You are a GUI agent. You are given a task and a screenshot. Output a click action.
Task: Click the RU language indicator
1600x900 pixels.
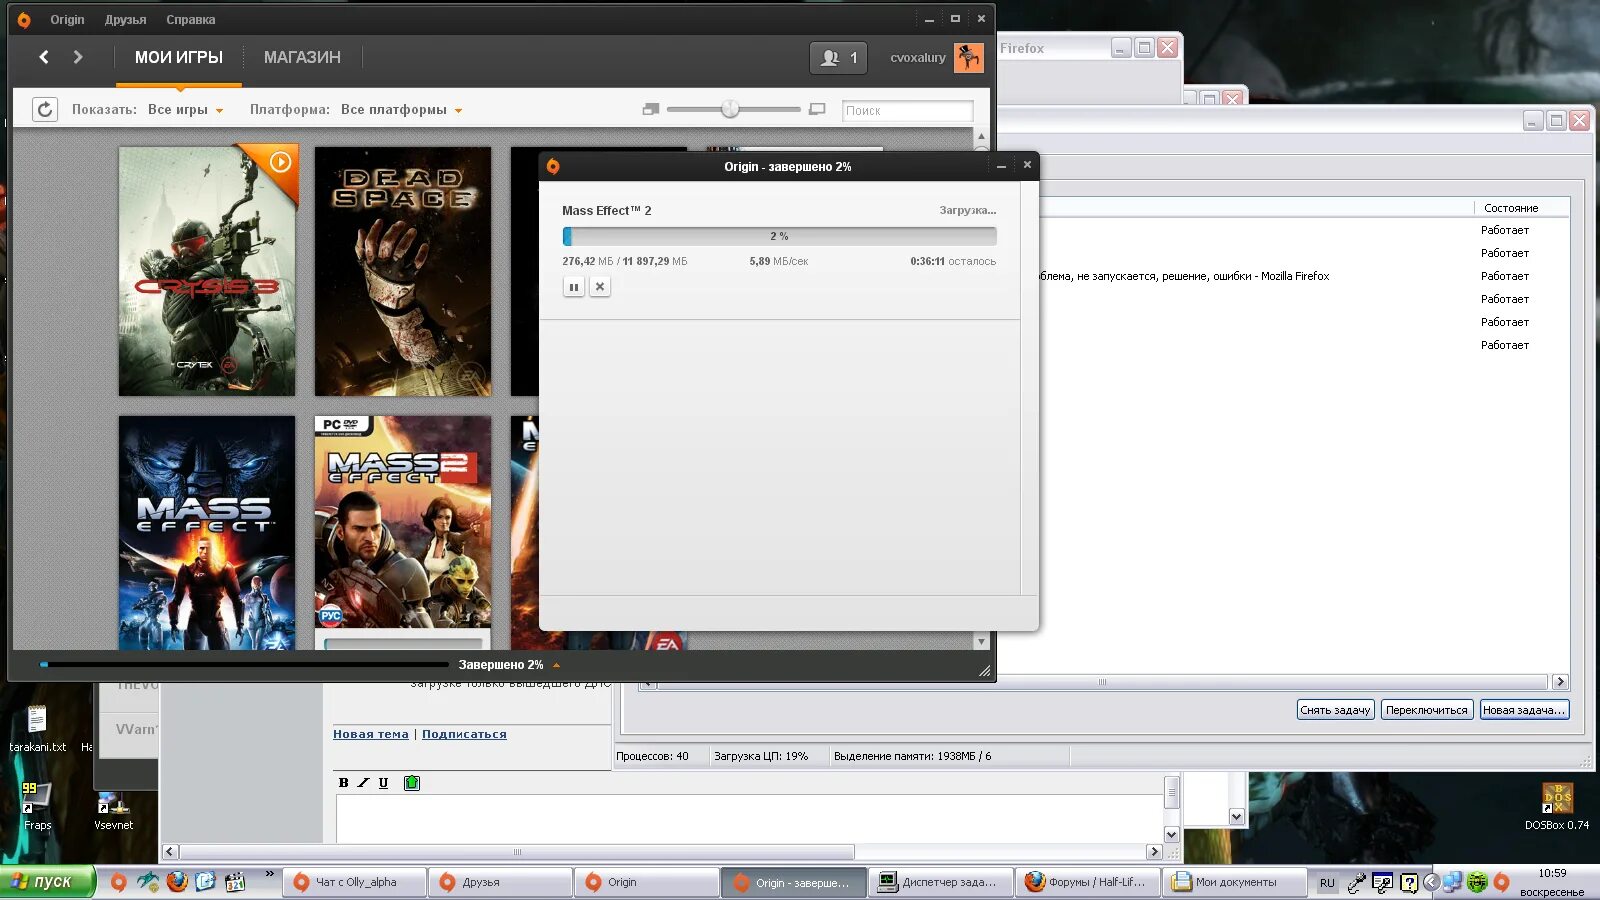(x=1327, y=883)
